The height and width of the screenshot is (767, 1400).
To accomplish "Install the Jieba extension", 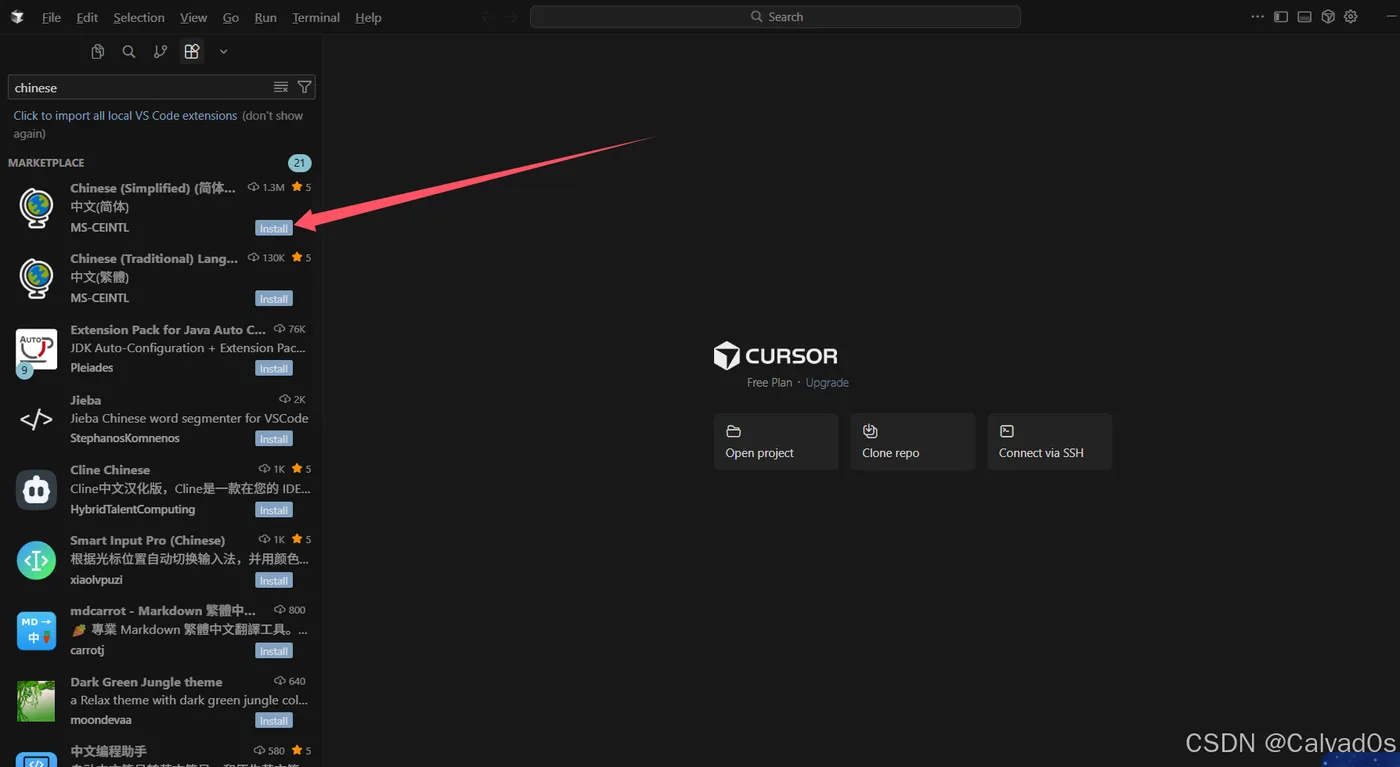I will point(274,439).
